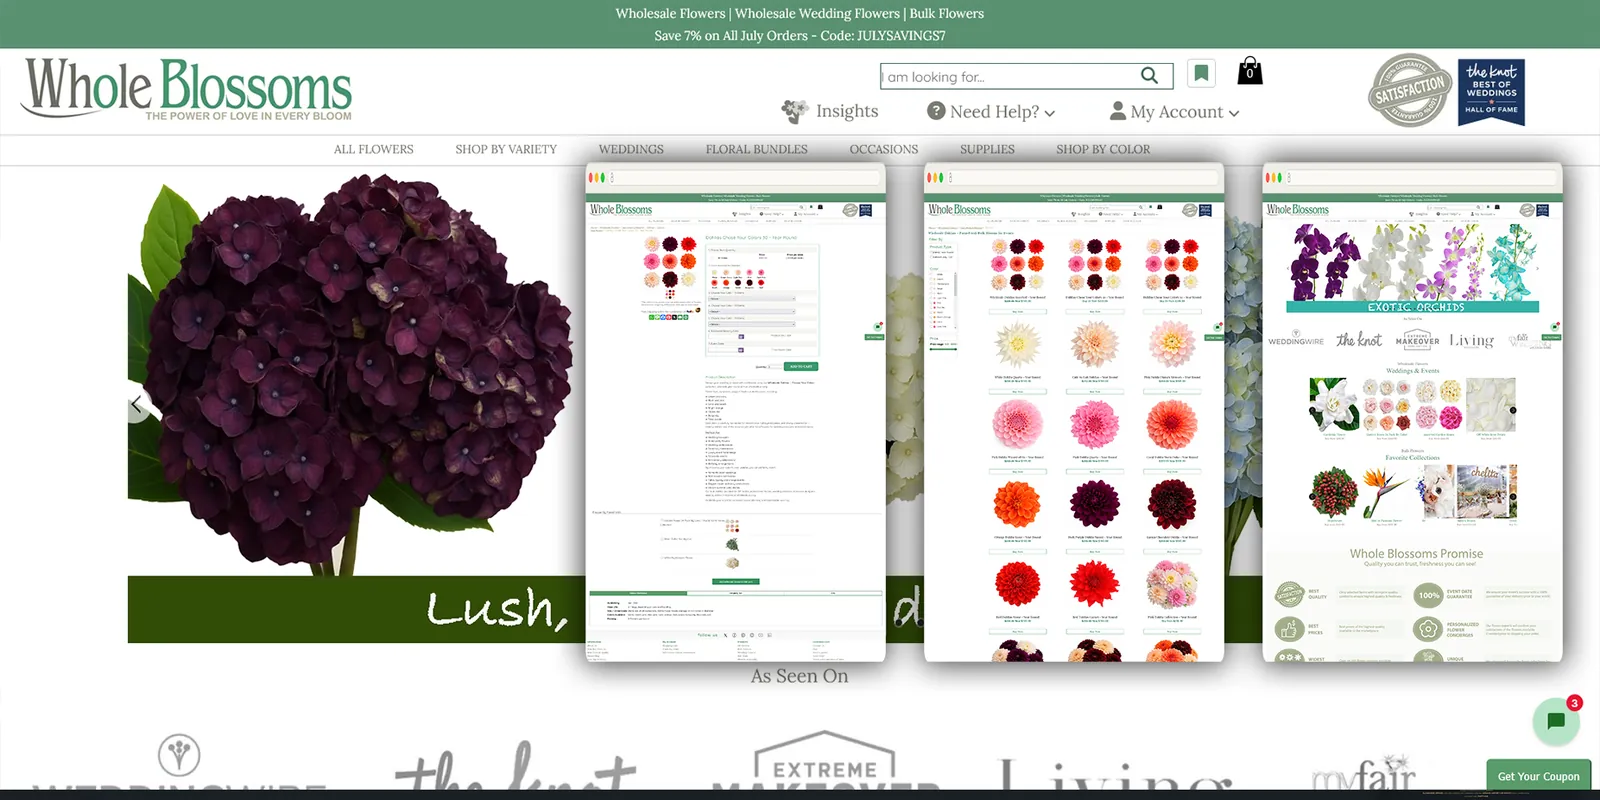Screen dimensions: 1600x800
Task: Click the Insights flower icon
Action: click(x=794, y=111)
